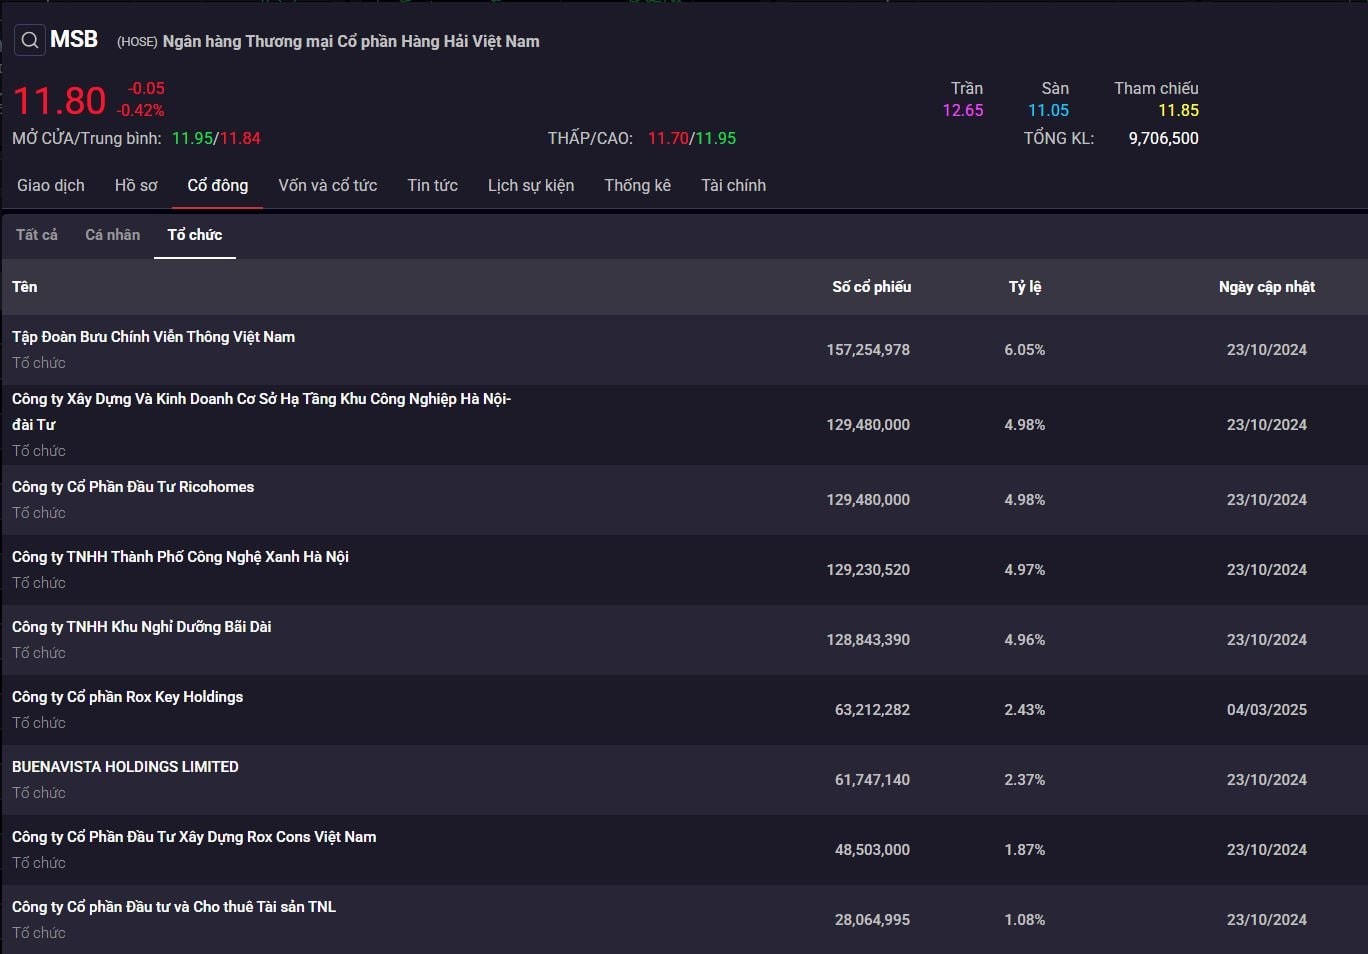Screen dimensions: 1368x954
Task: Click the 4.96% ownership ratio
Action: coord(1025,640)
